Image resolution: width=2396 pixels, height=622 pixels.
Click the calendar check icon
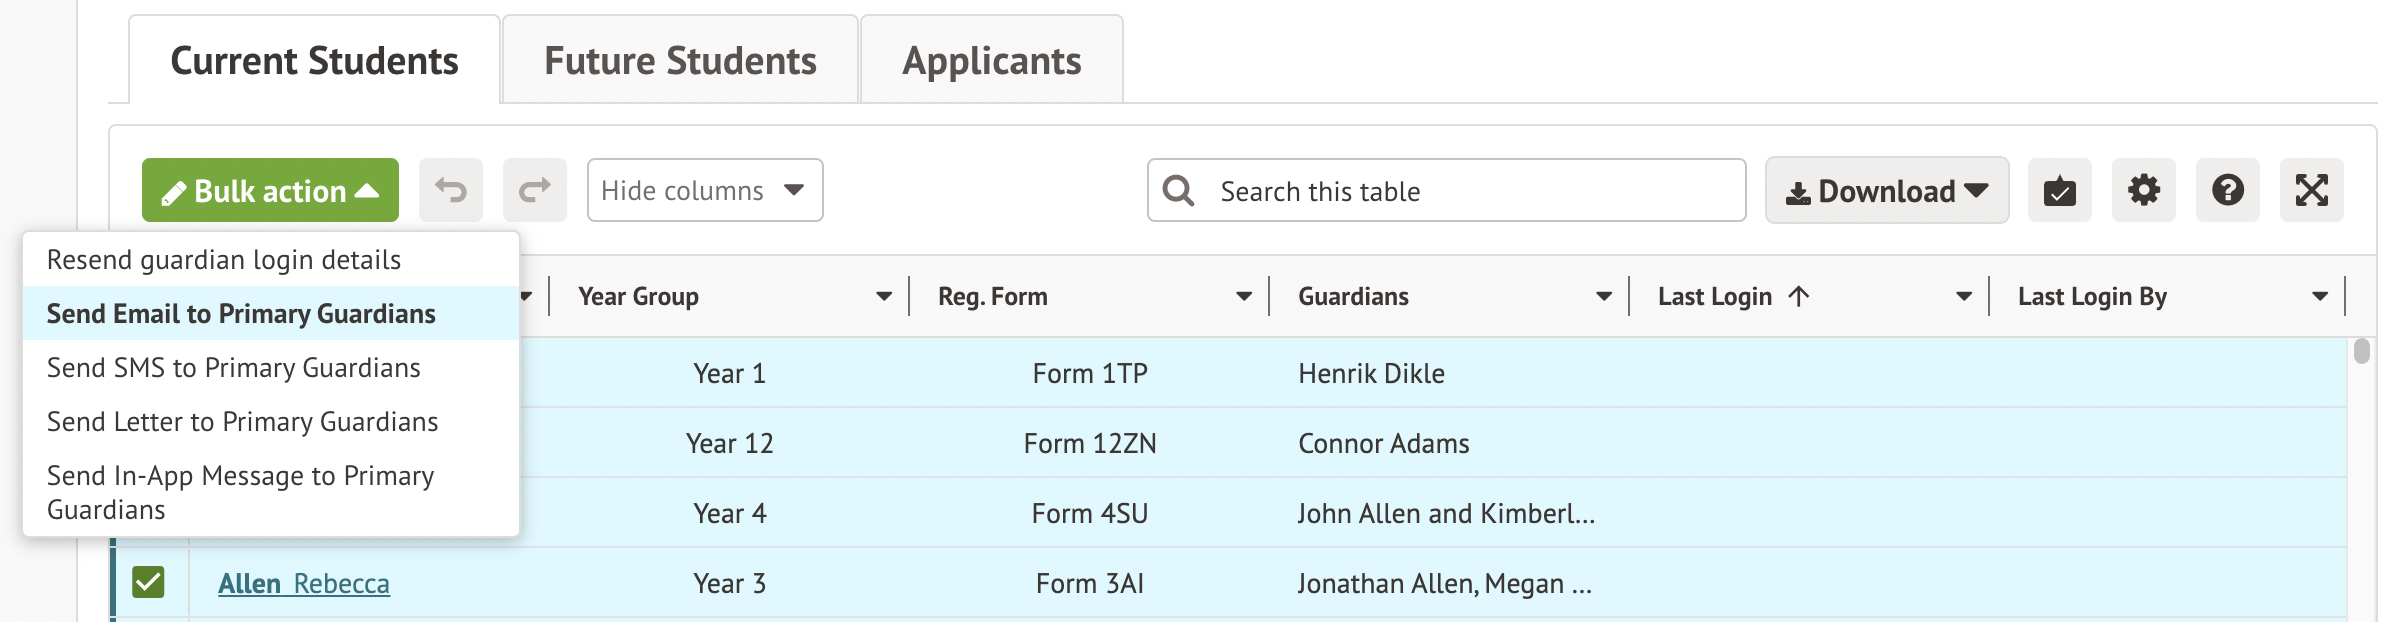2059,190
